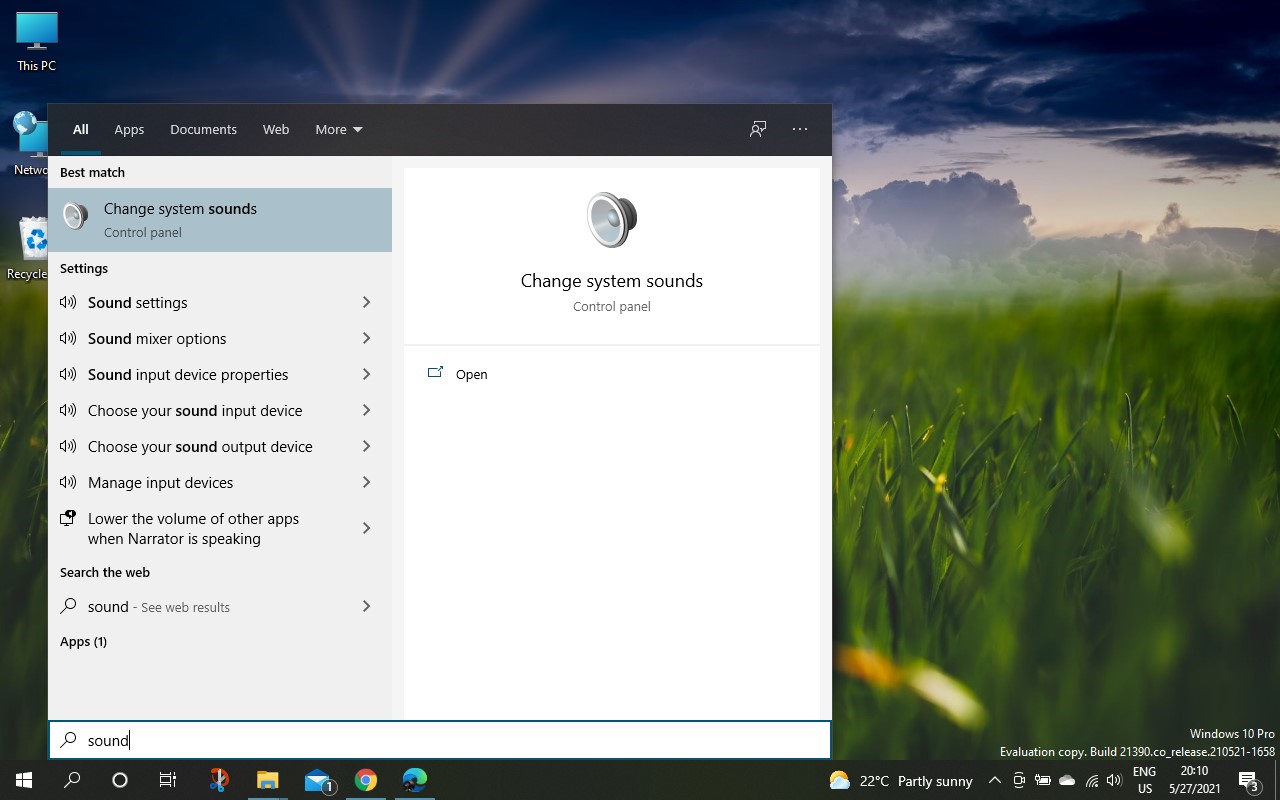Select This PC desktop icon
This screenshot has height=800, width=1280.
click(x=37, y=42)
